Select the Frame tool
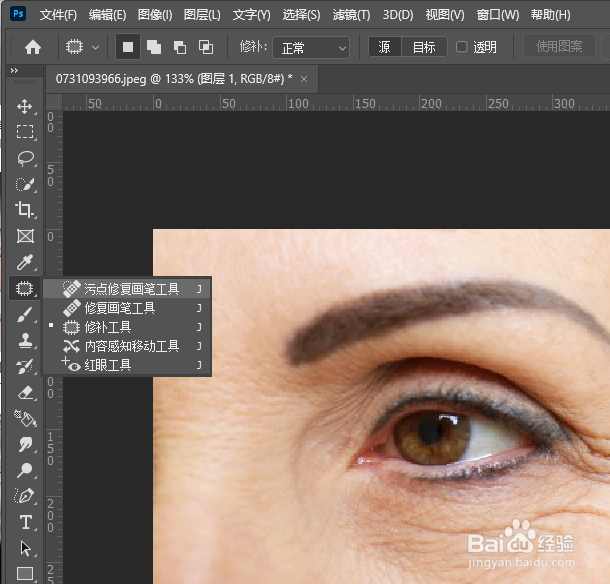 [25, 236]
